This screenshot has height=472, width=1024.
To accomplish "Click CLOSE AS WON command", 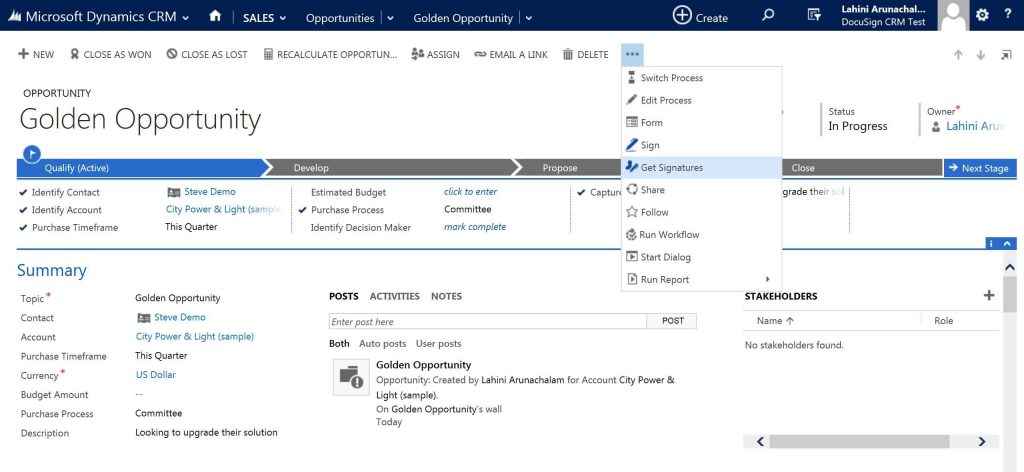I will coord(110,54).
